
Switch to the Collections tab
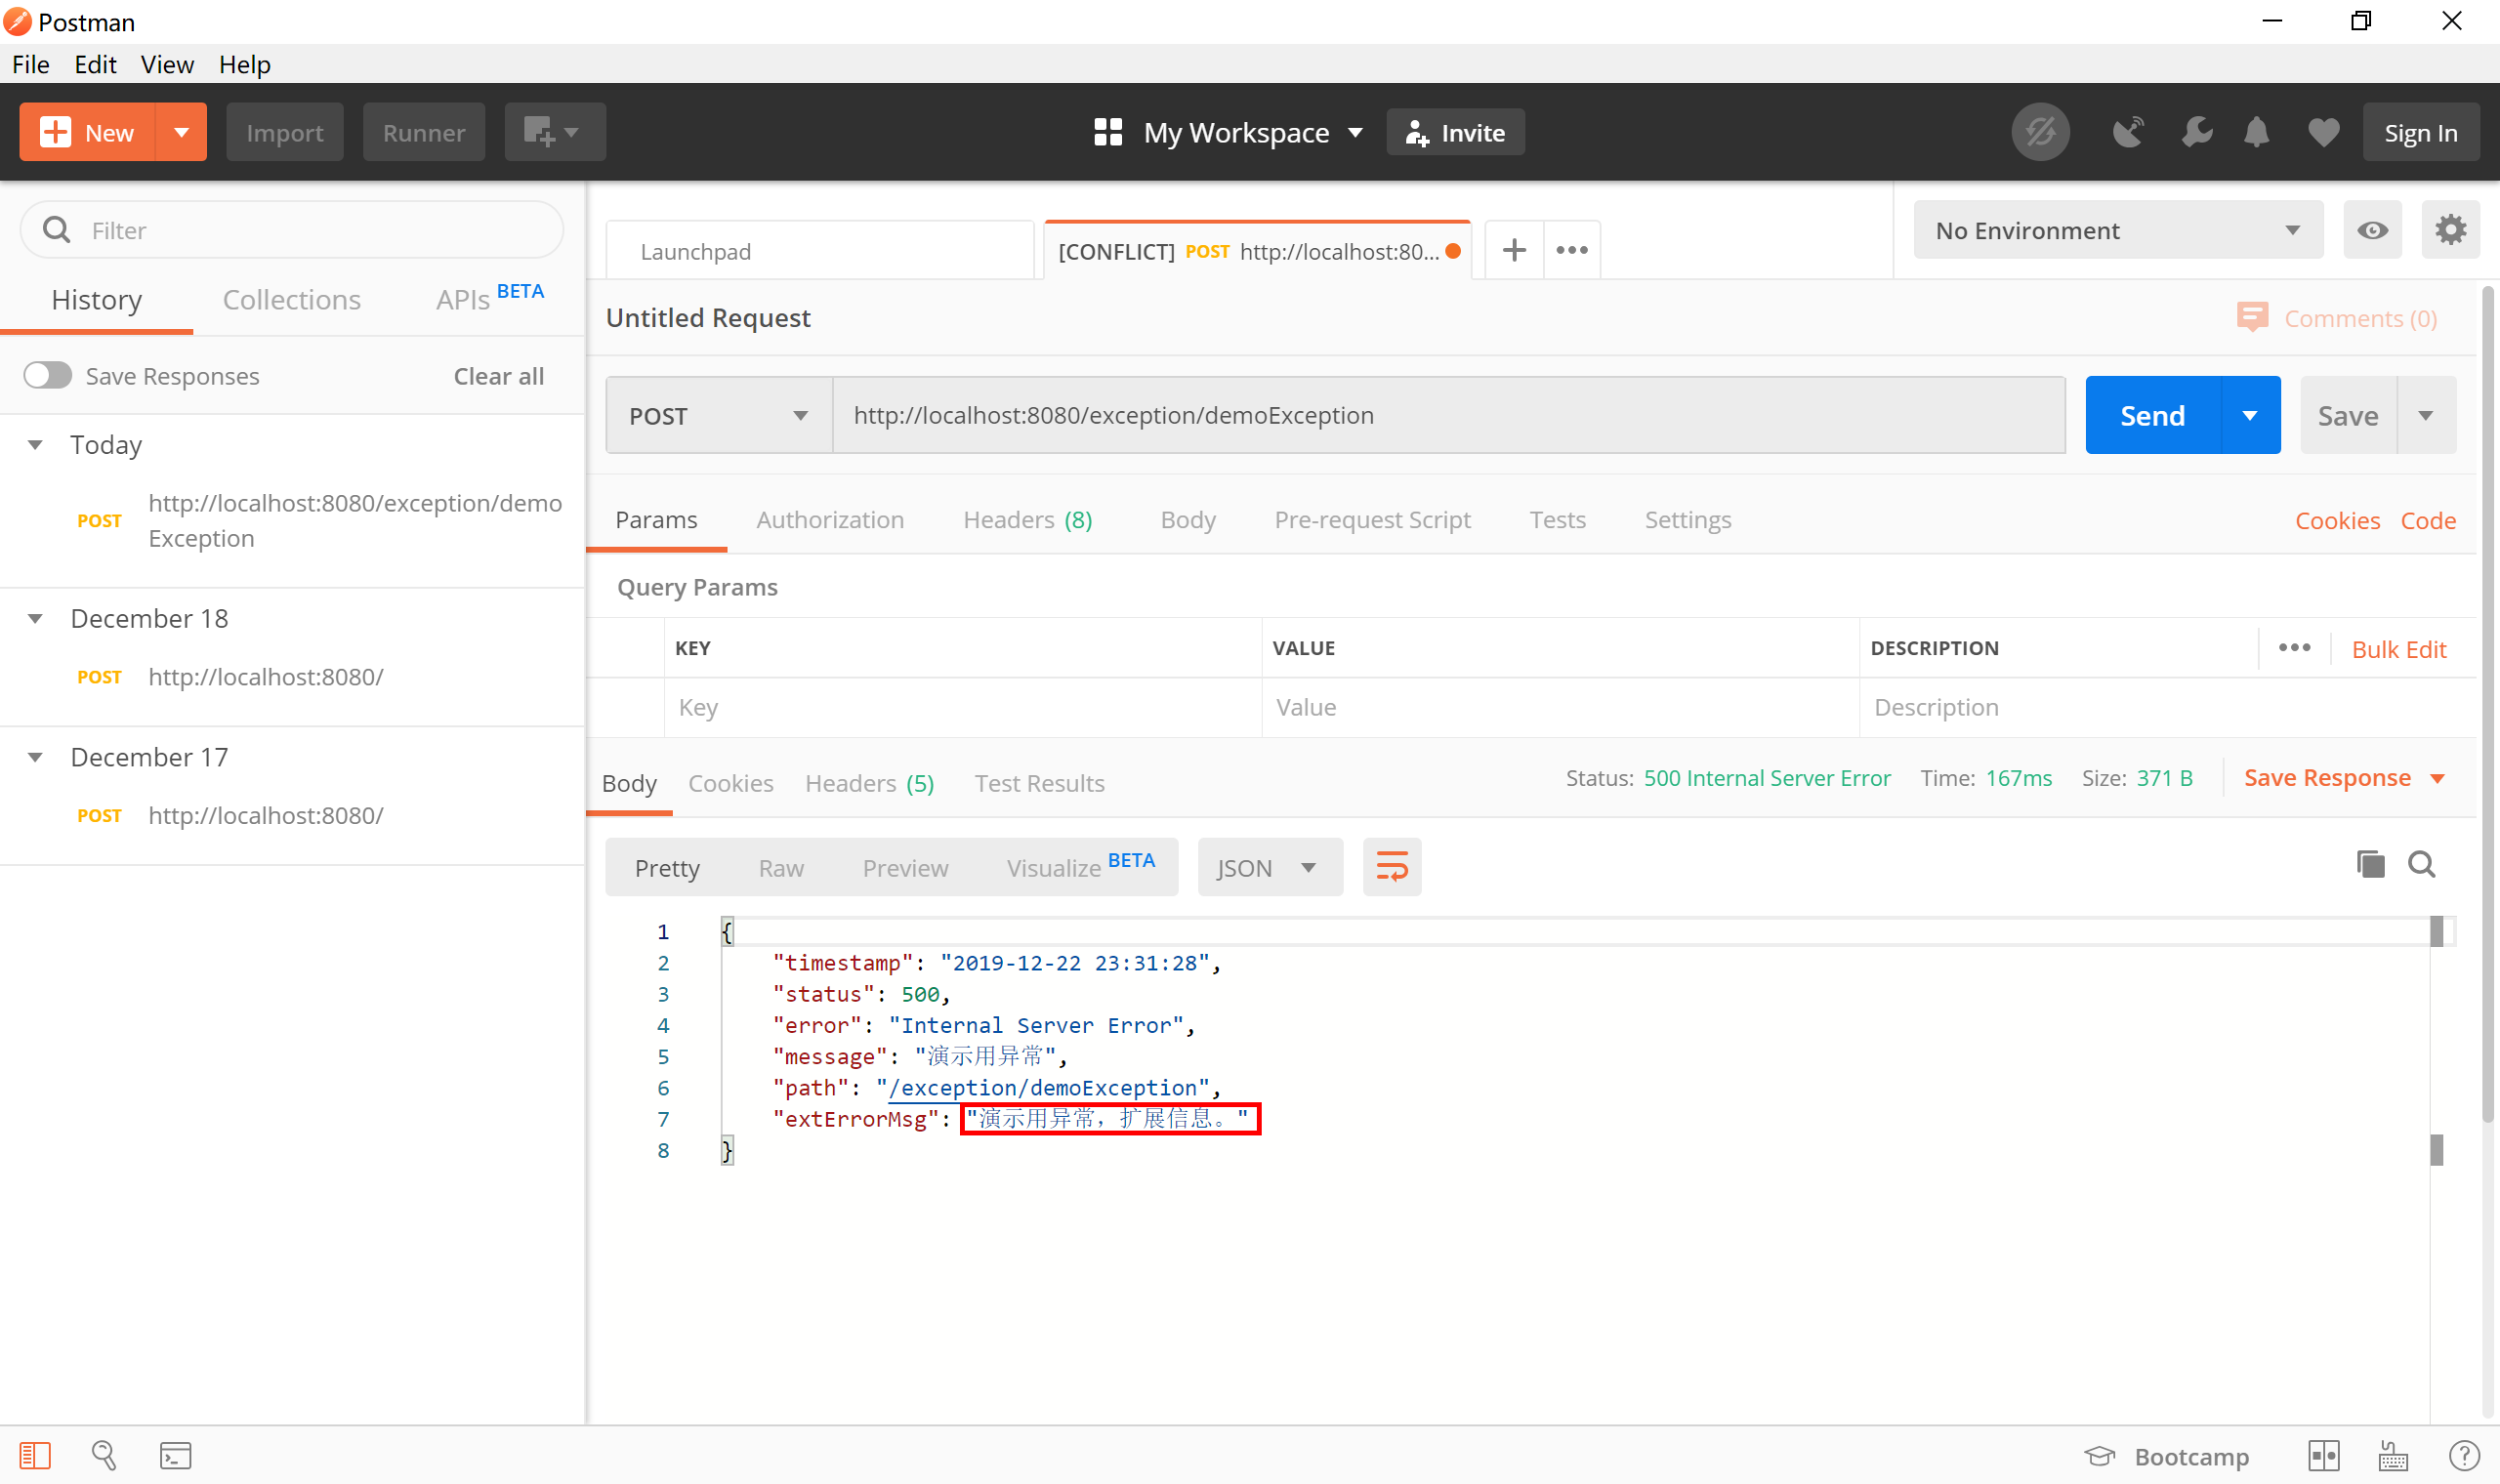[291, 300]
